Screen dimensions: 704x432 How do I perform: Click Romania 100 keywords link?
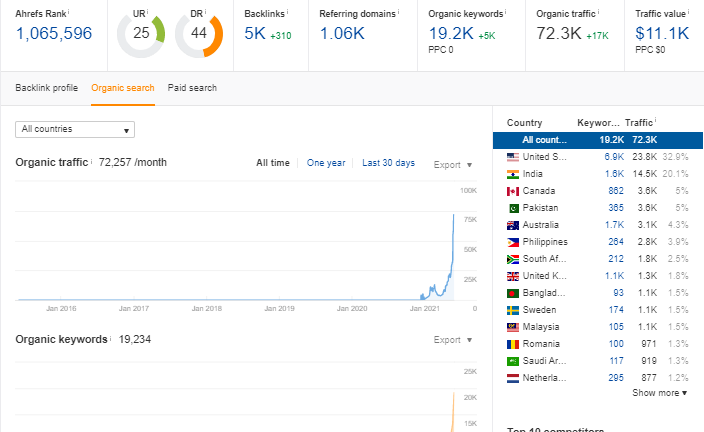(616, 344)
